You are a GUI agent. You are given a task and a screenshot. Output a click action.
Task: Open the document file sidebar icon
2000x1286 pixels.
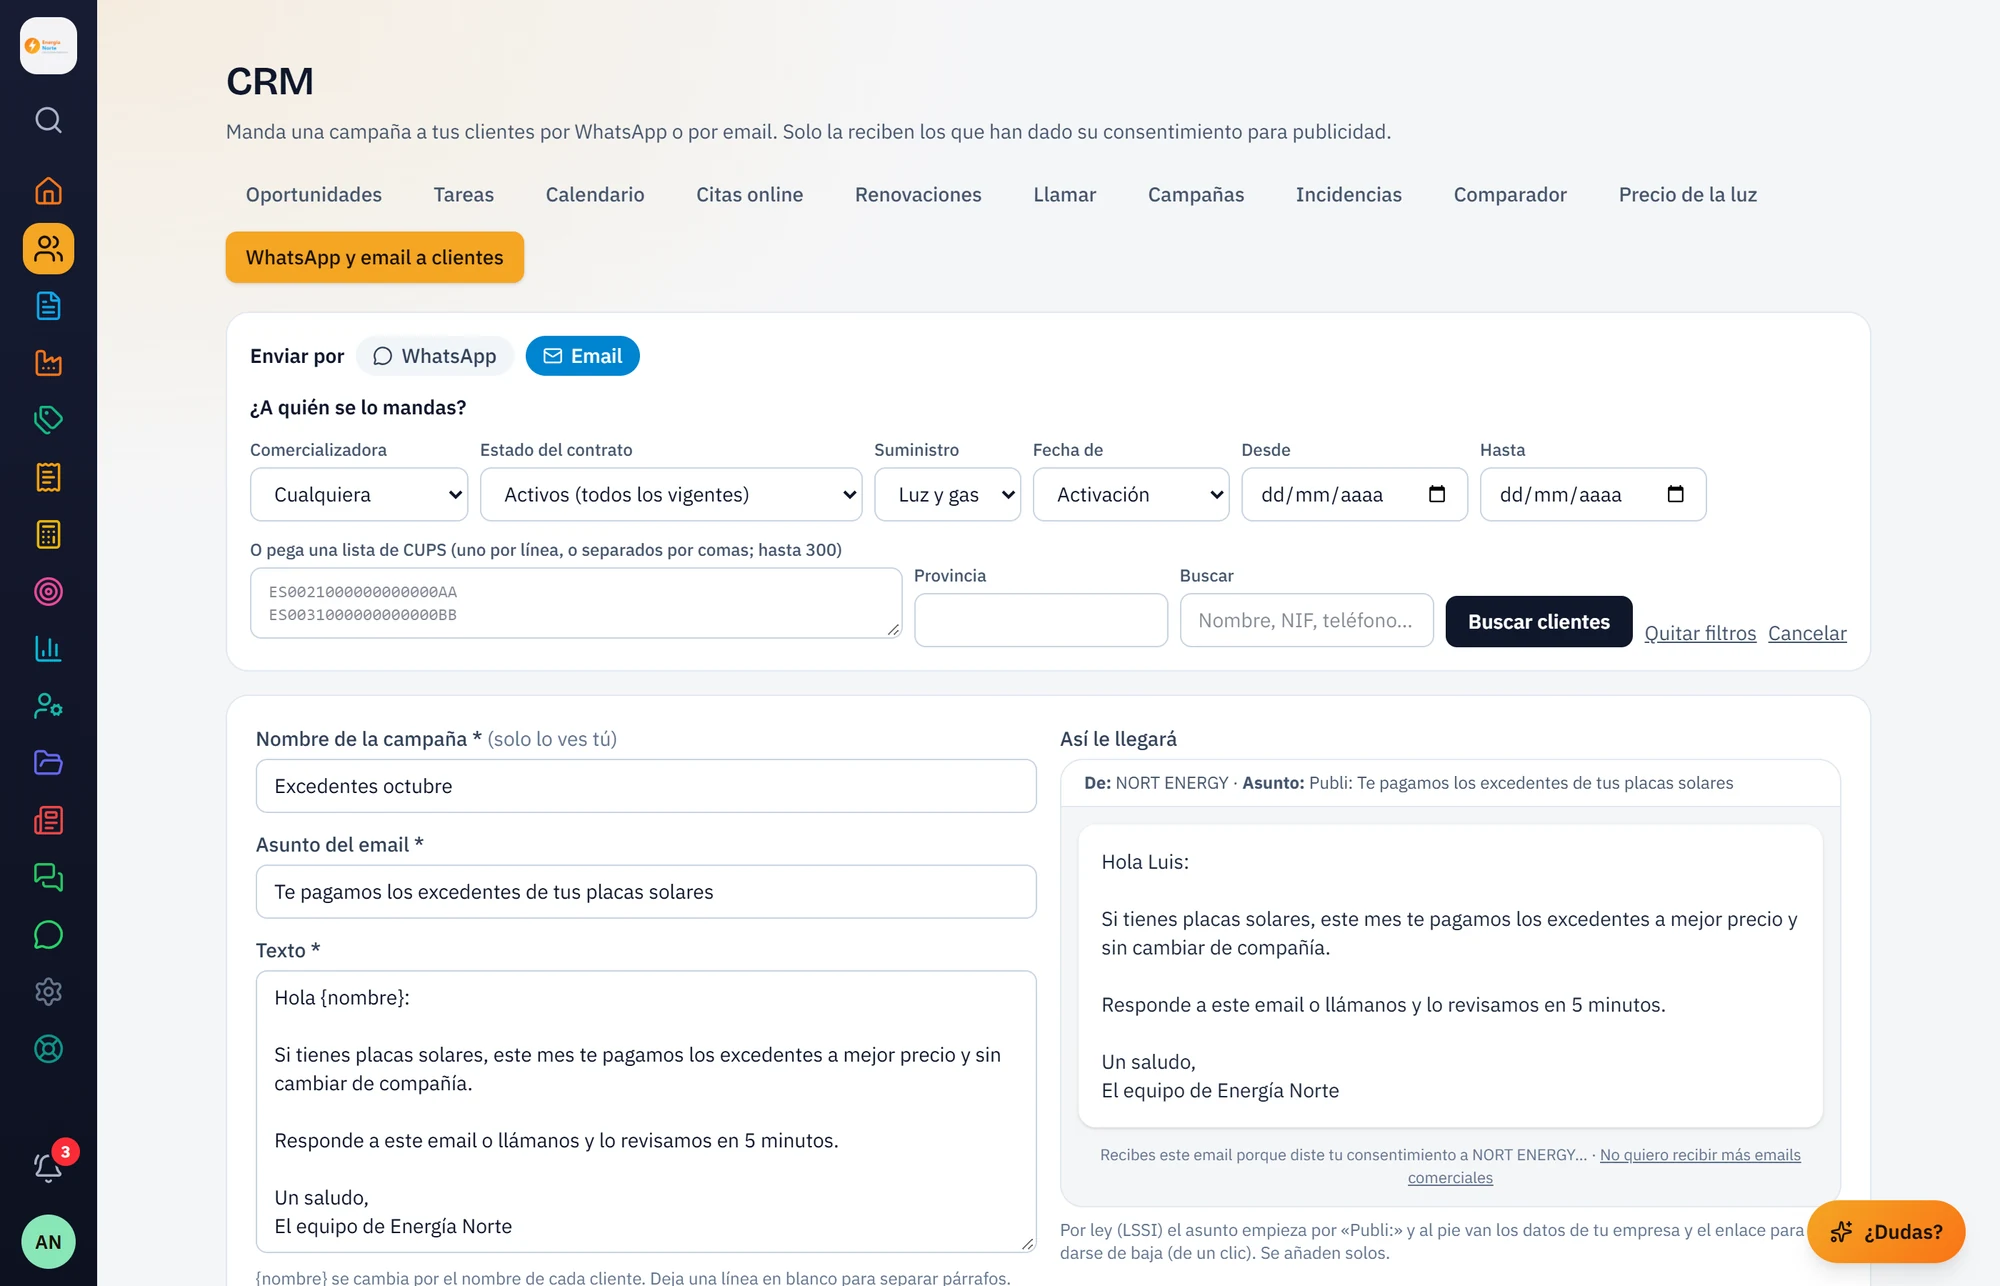(x=48, y=306)
